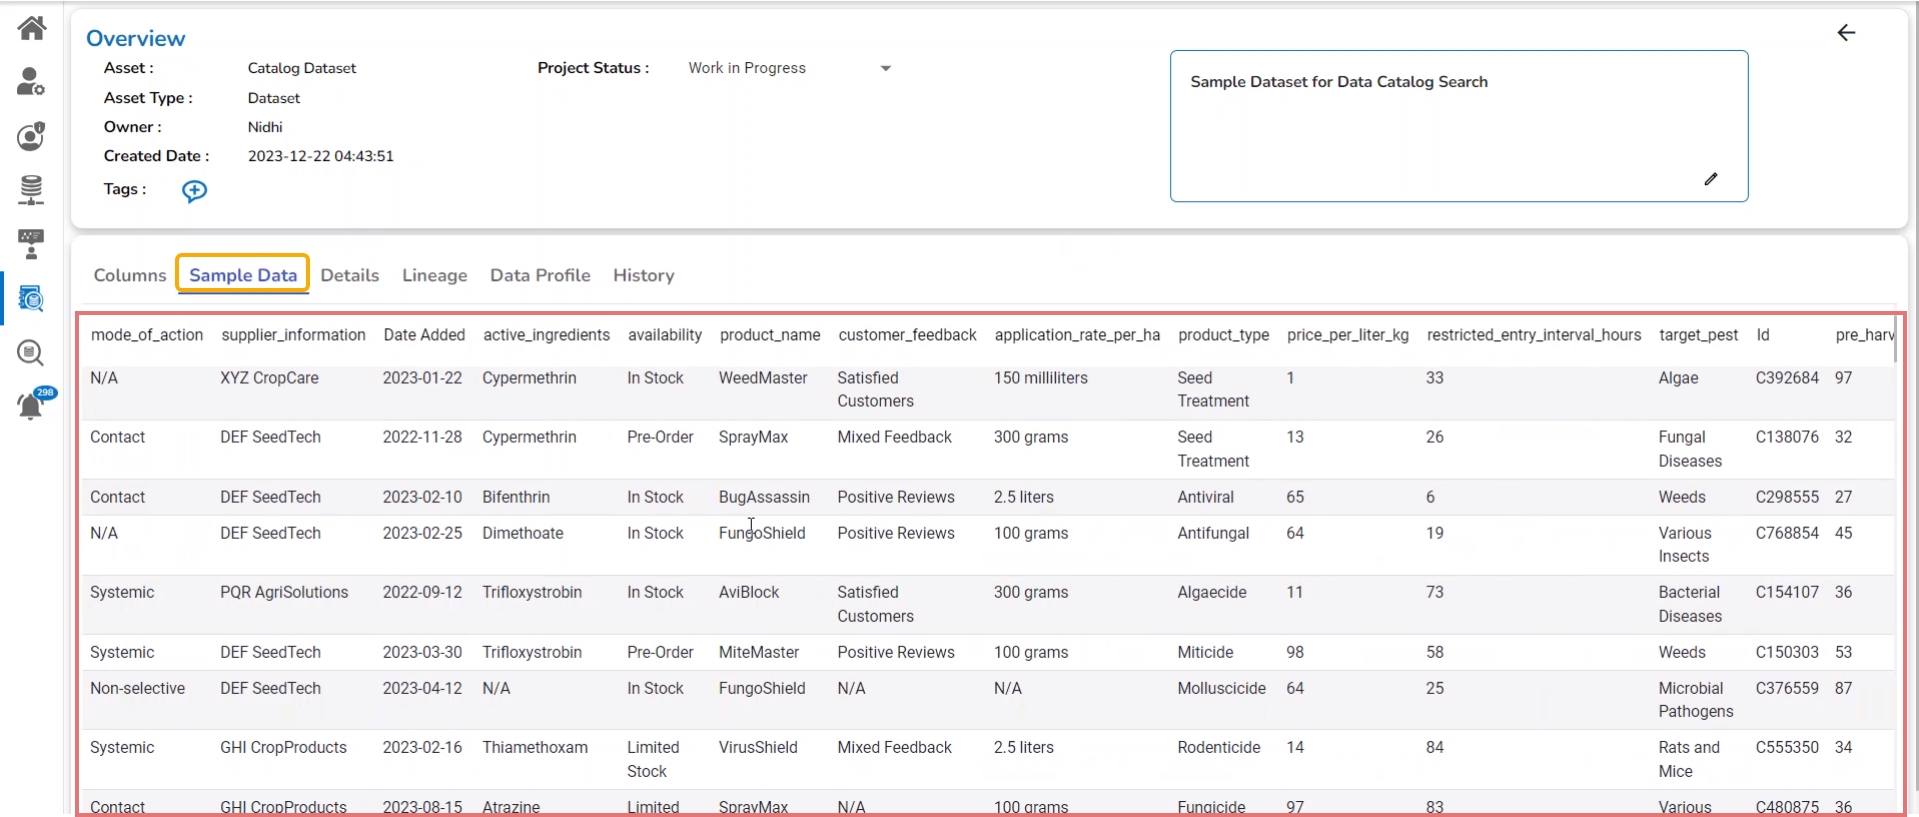Edit the dataset description with pencil icon
Image resolution: width=1919 pixels, height=817 pixels.
pos(1710,179)
